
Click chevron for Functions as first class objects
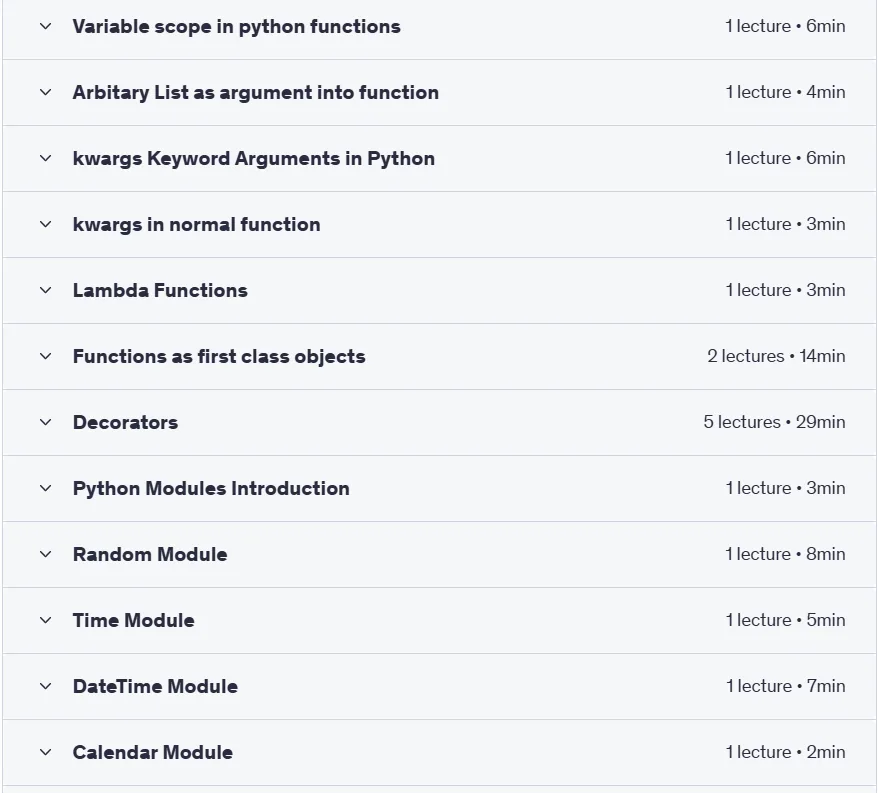(x=46, y=357)
